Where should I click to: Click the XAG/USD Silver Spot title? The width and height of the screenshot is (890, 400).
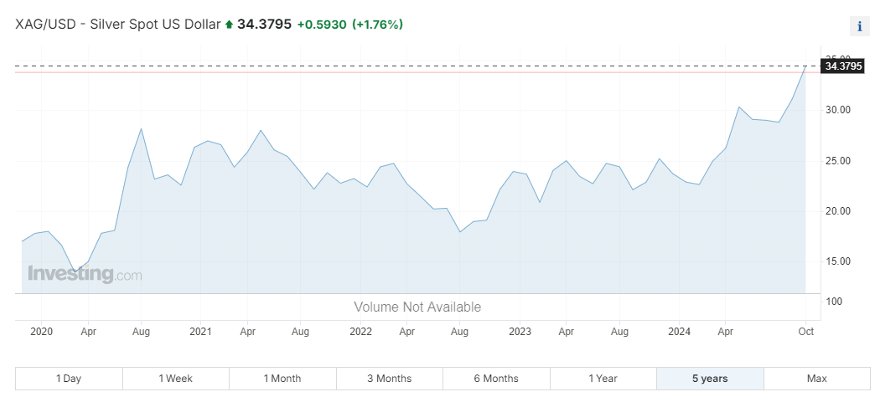point(117,23)
